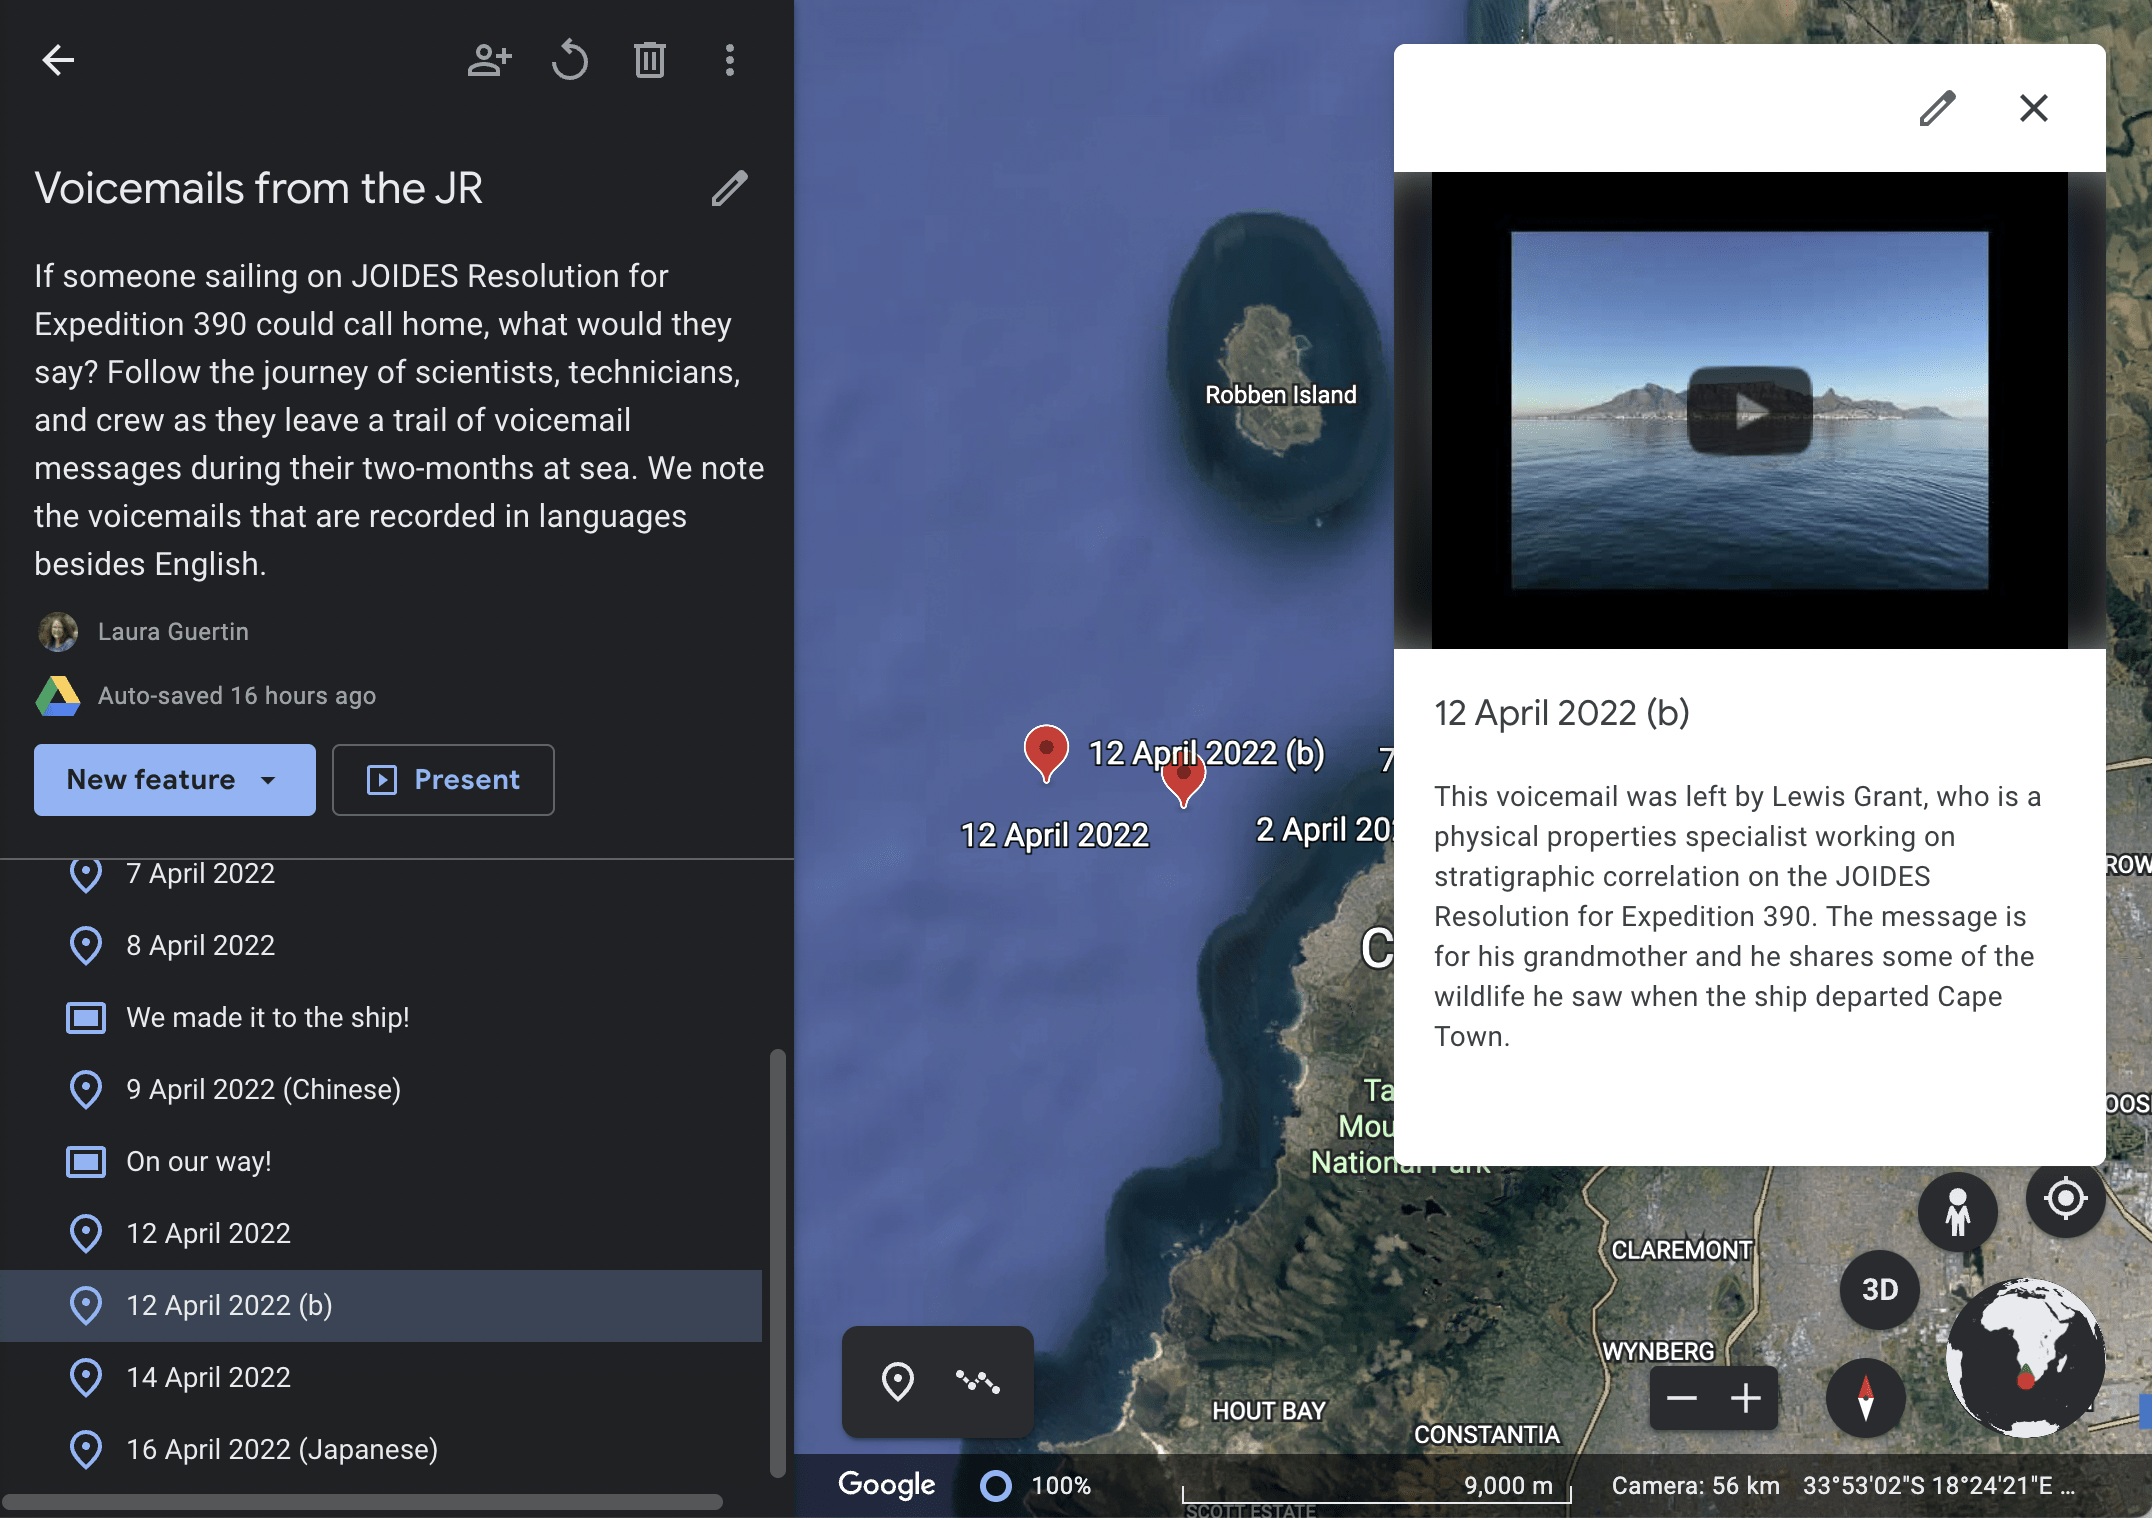This screenshot has width=2152, height=1518.
Task: Click the second red pin near 12 April 2022
Action: coord(1184,782)
